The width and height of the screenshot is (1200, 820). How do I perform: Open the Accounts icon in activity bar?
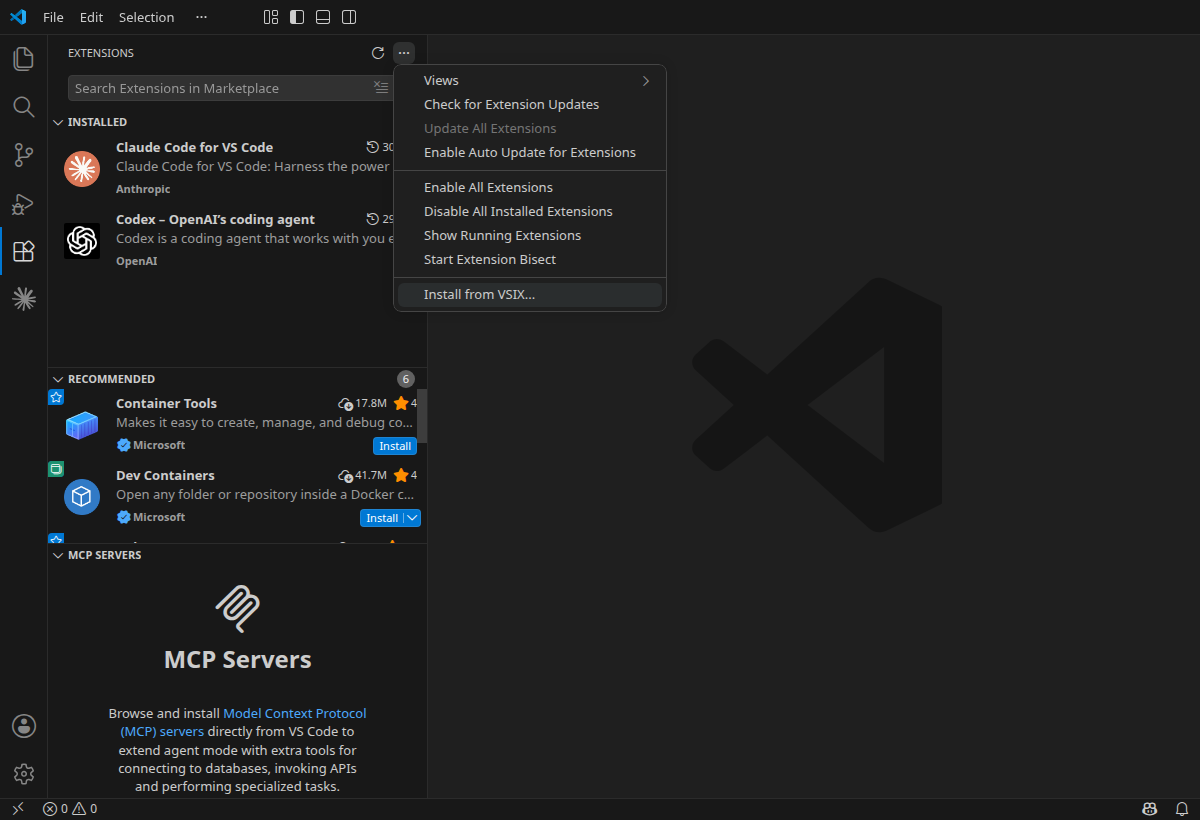coord(24,726)
